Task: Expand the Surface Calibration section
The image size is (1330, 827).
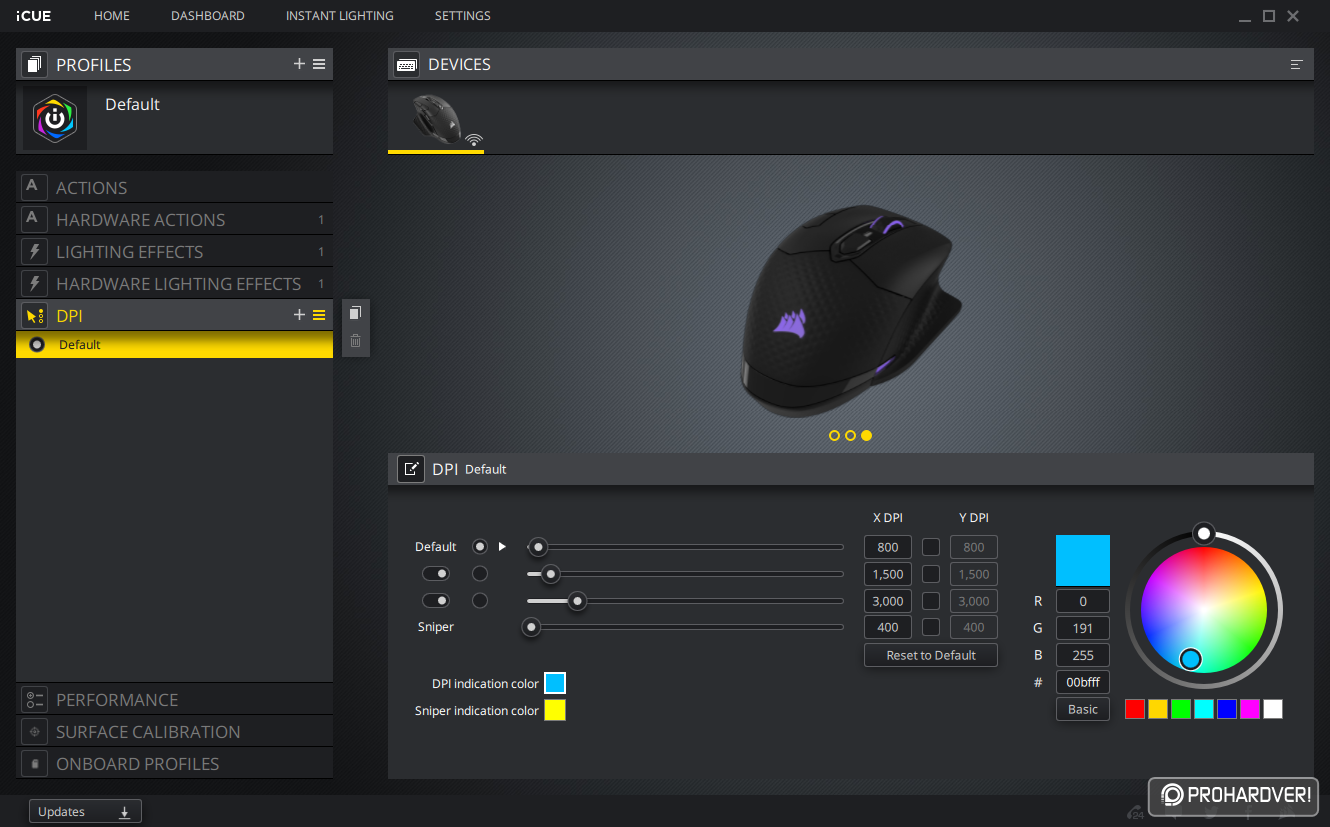Action: 175,731
